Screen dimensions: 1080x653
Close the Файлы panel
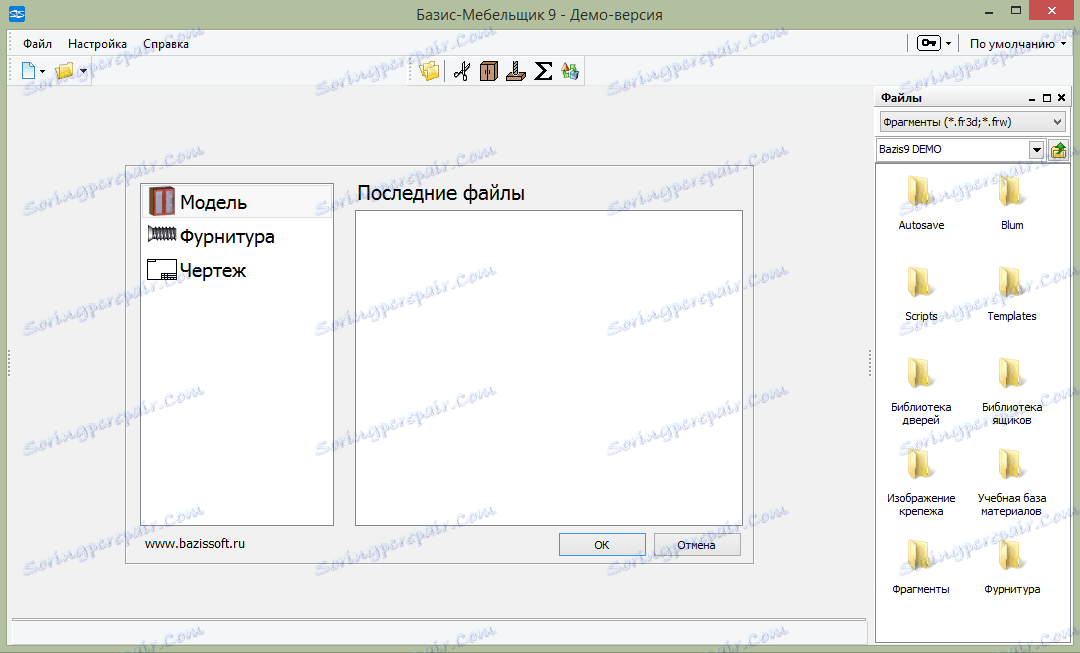(x=1061, y=98)
